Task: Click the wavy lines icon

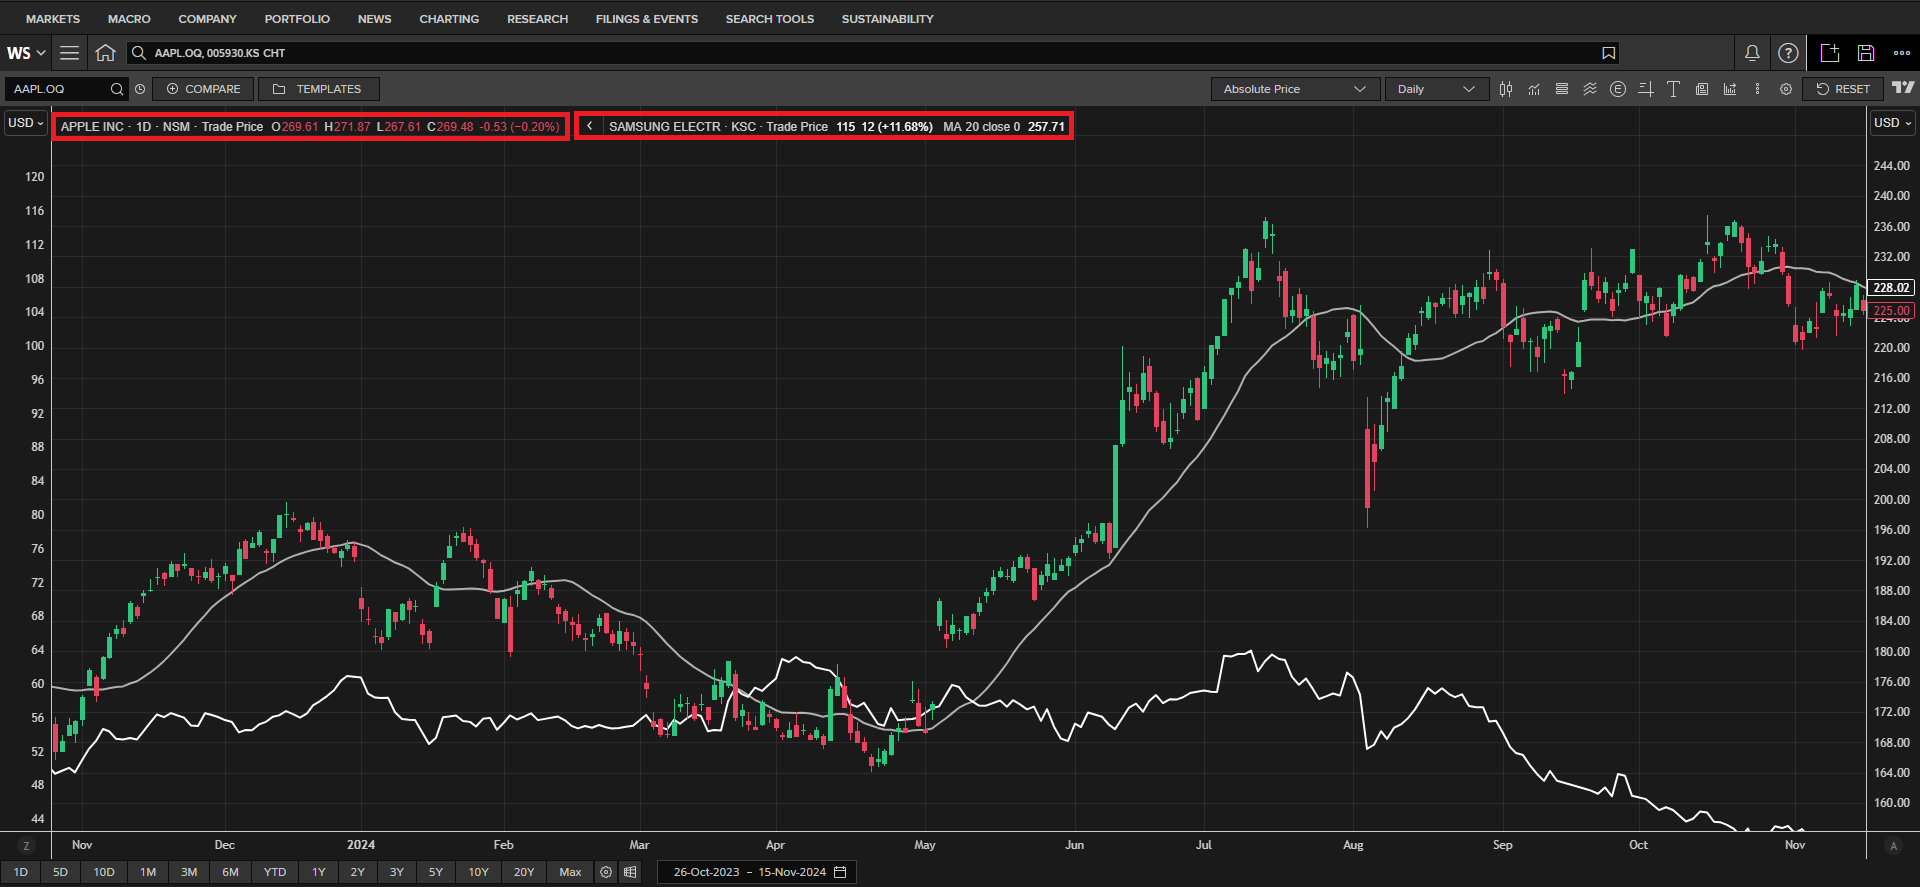Action: click(1590, 89)
